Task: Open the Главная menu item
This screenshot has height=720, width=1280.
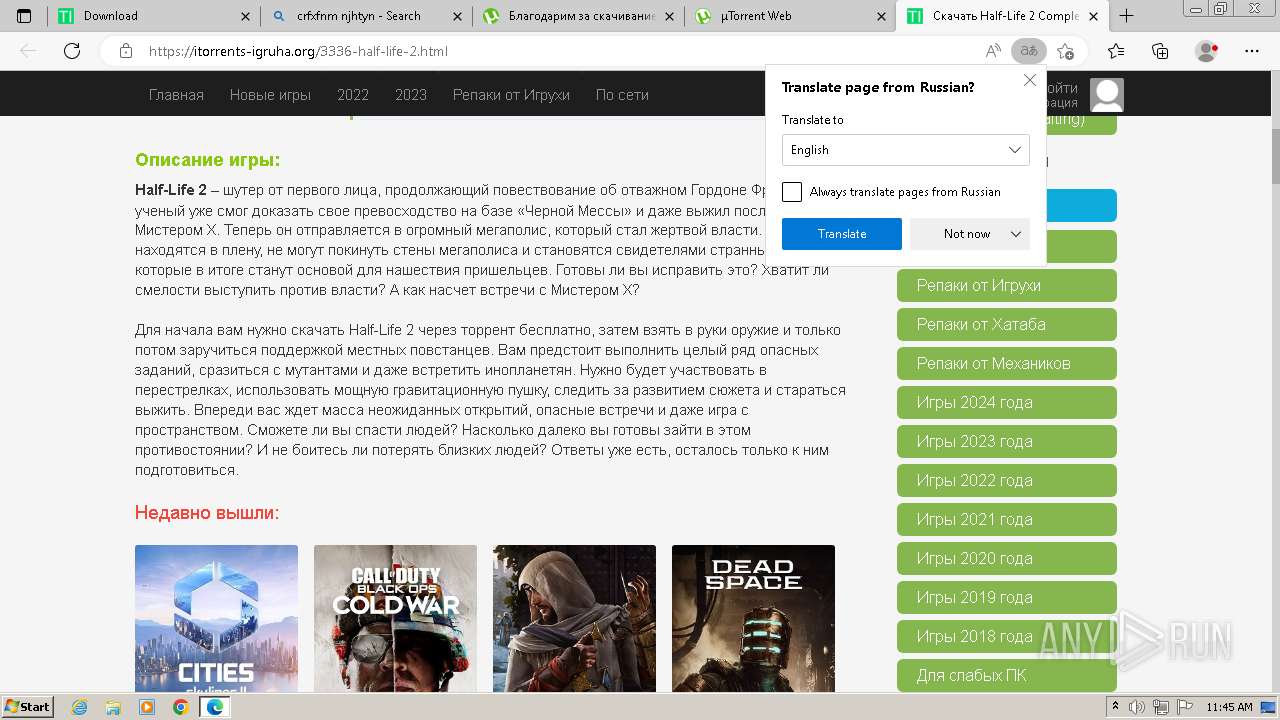Action: [176, 95]
